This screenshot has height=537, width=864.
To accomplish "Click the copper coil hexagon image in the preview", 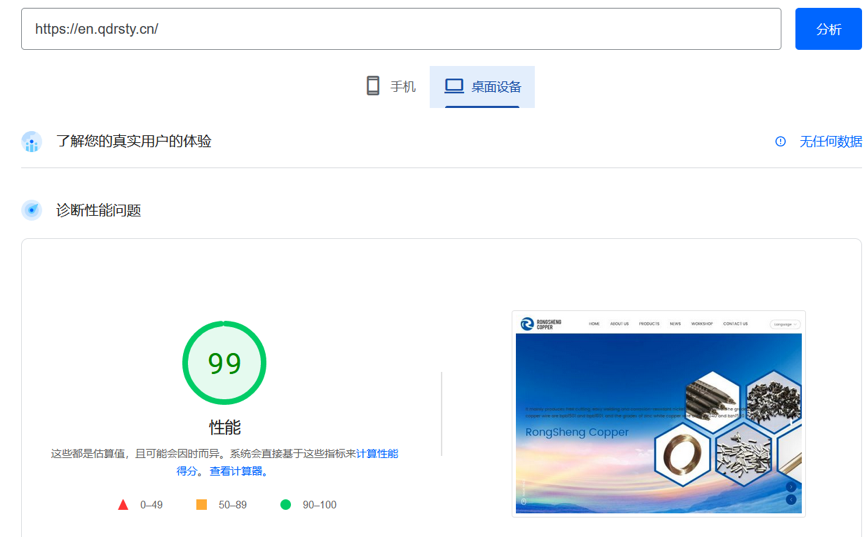I will (682, 455).
